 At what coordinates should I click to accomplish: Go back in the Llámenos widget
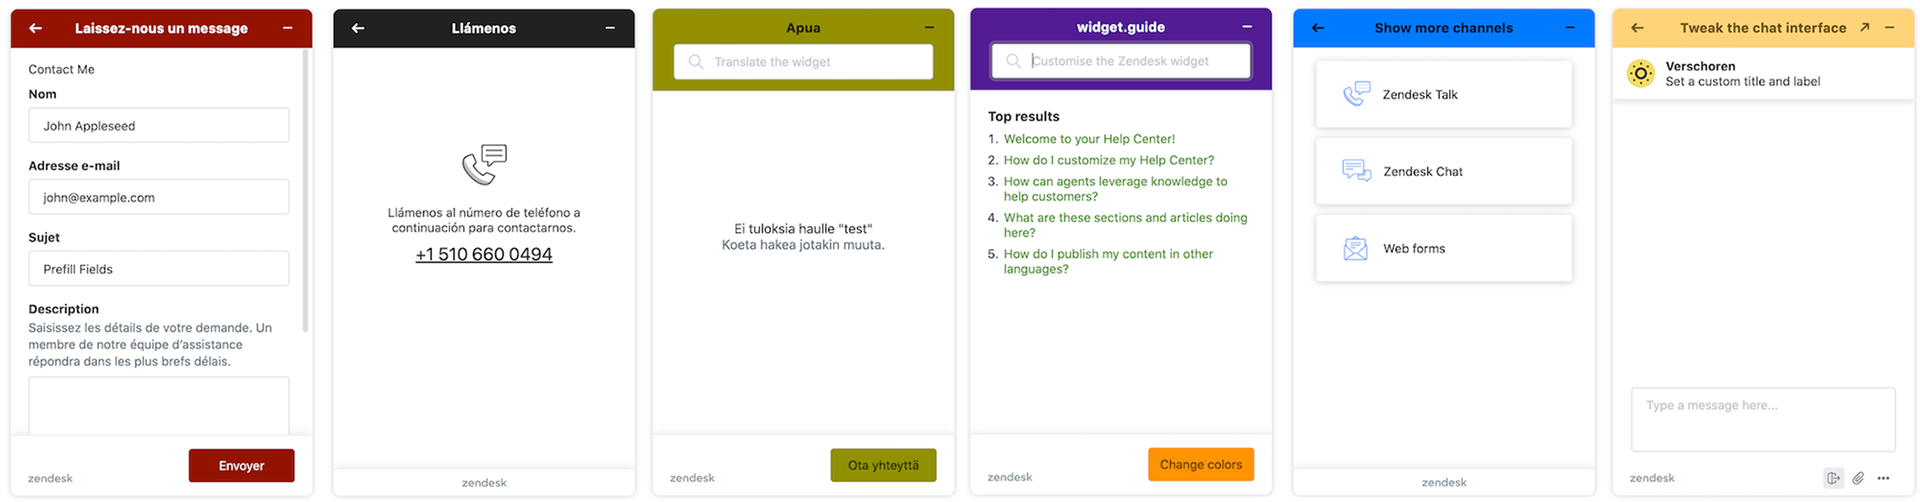358,28
